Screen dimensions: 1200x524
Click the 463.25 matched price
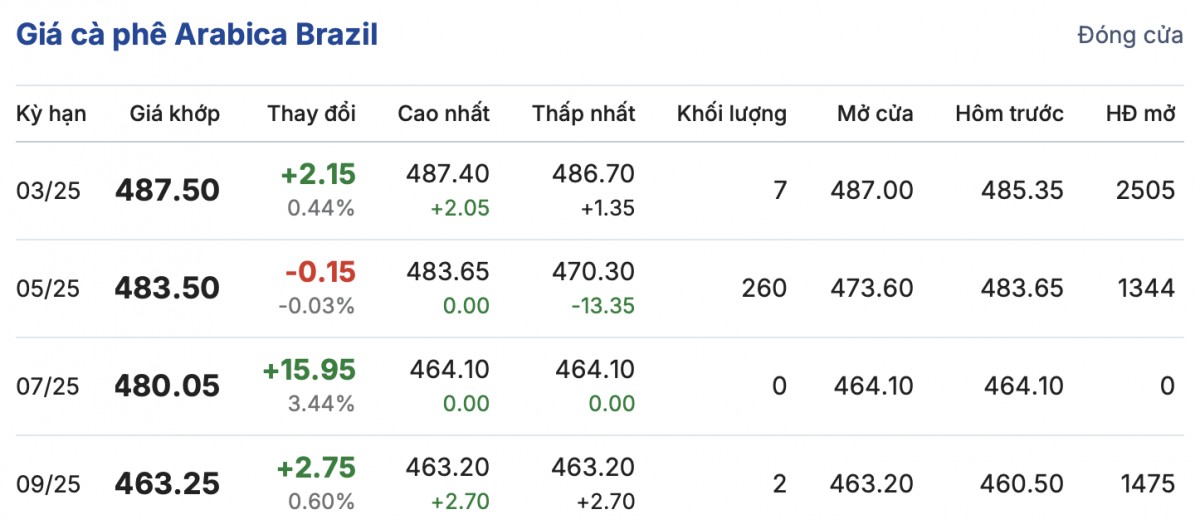(167, 485)
